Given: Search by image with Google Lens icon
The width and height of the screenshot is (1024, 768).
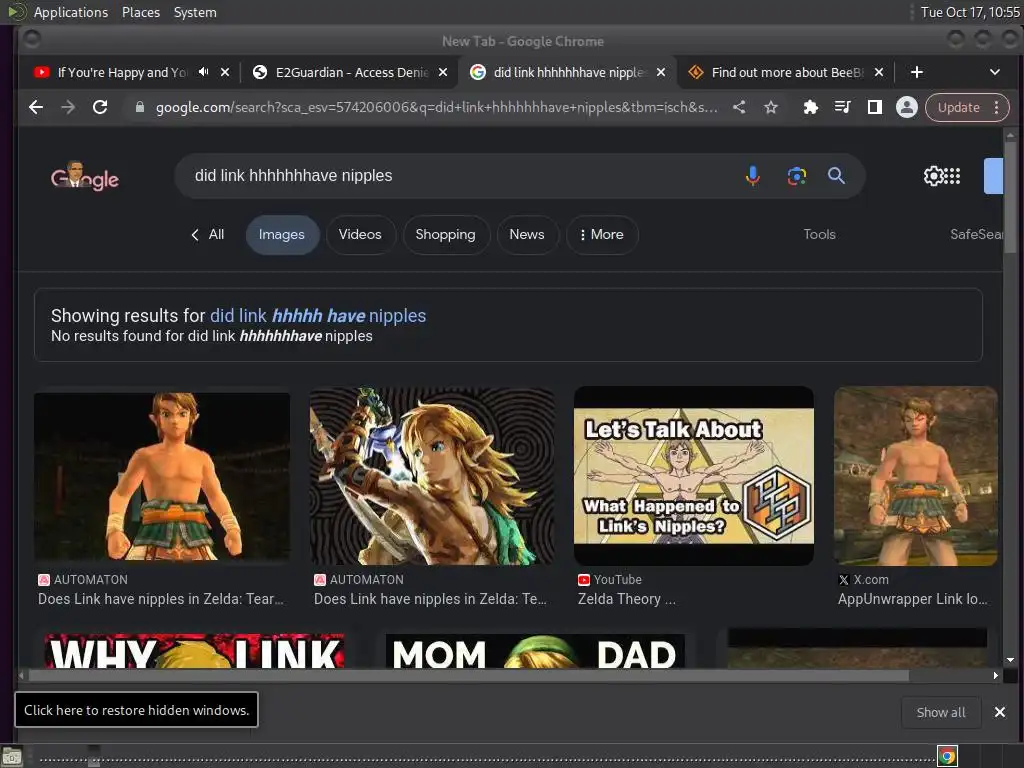Looking at the screenshot, I should pos(797,176).
